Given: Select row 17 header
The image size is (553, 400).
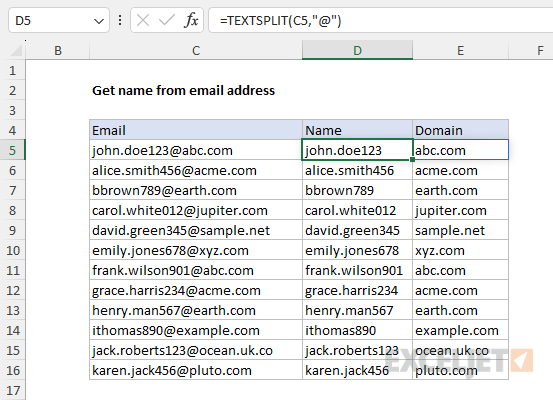Looking at the screenshot, I should 13,390.
